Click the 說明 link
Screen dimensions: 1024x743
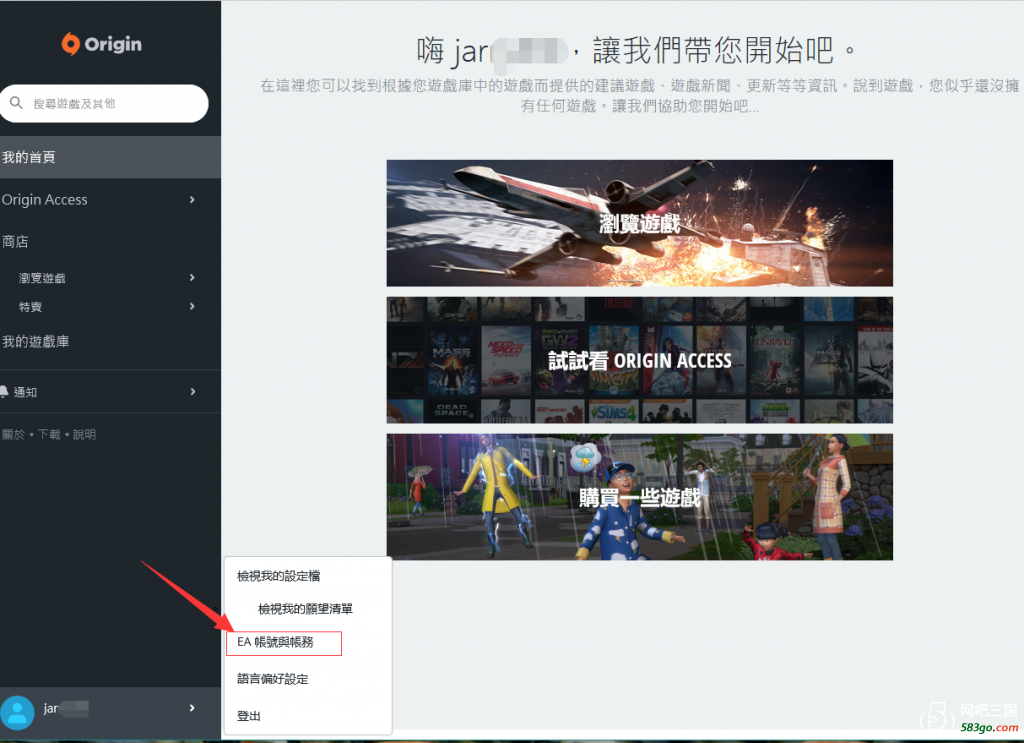[x=84, y=435]
